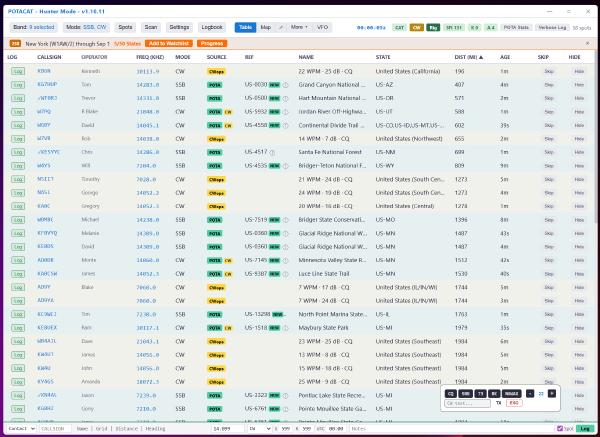Hide the Bridger-Teton National Forest spot
This screenshot has height=437, width=600.
click(579, 166)
